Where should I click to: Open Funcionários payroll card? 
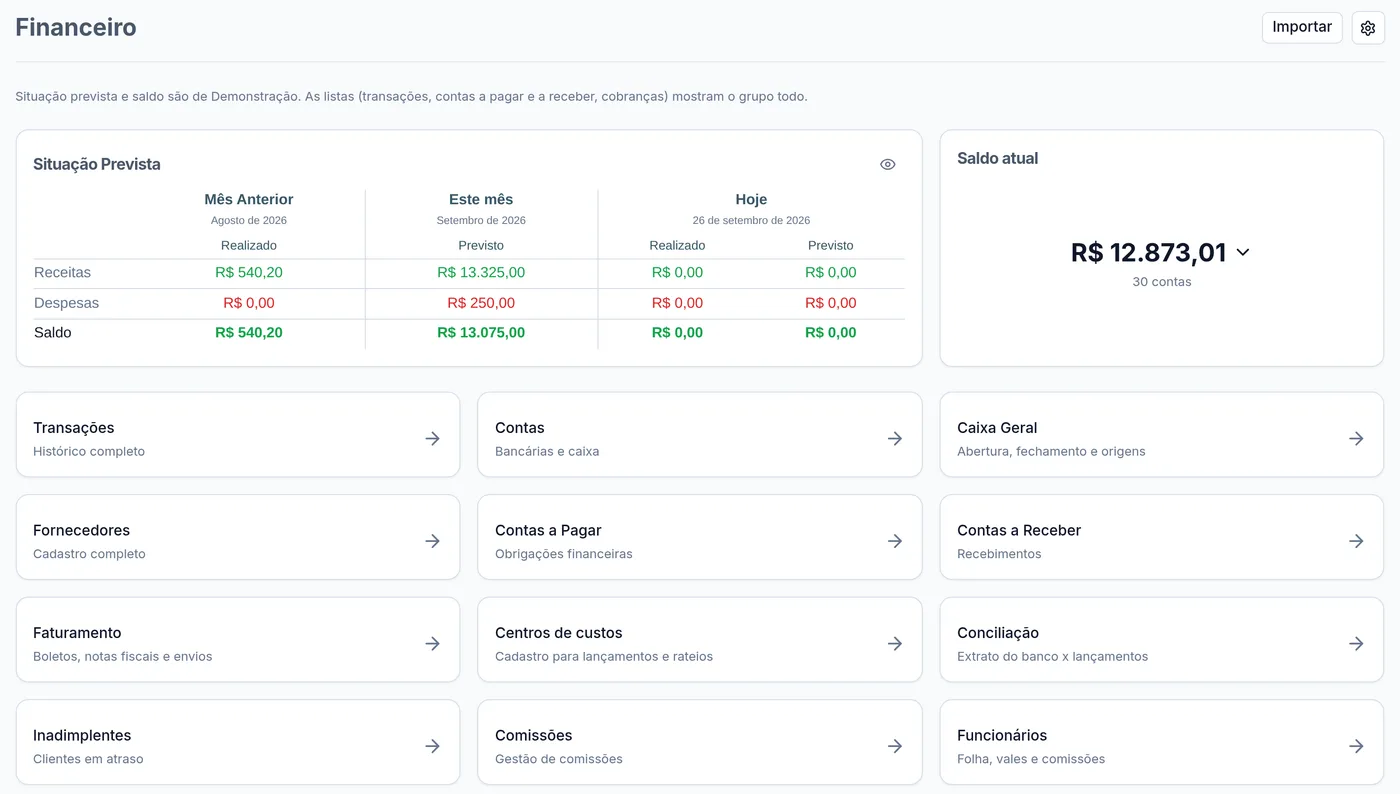tap(1162, 742)
